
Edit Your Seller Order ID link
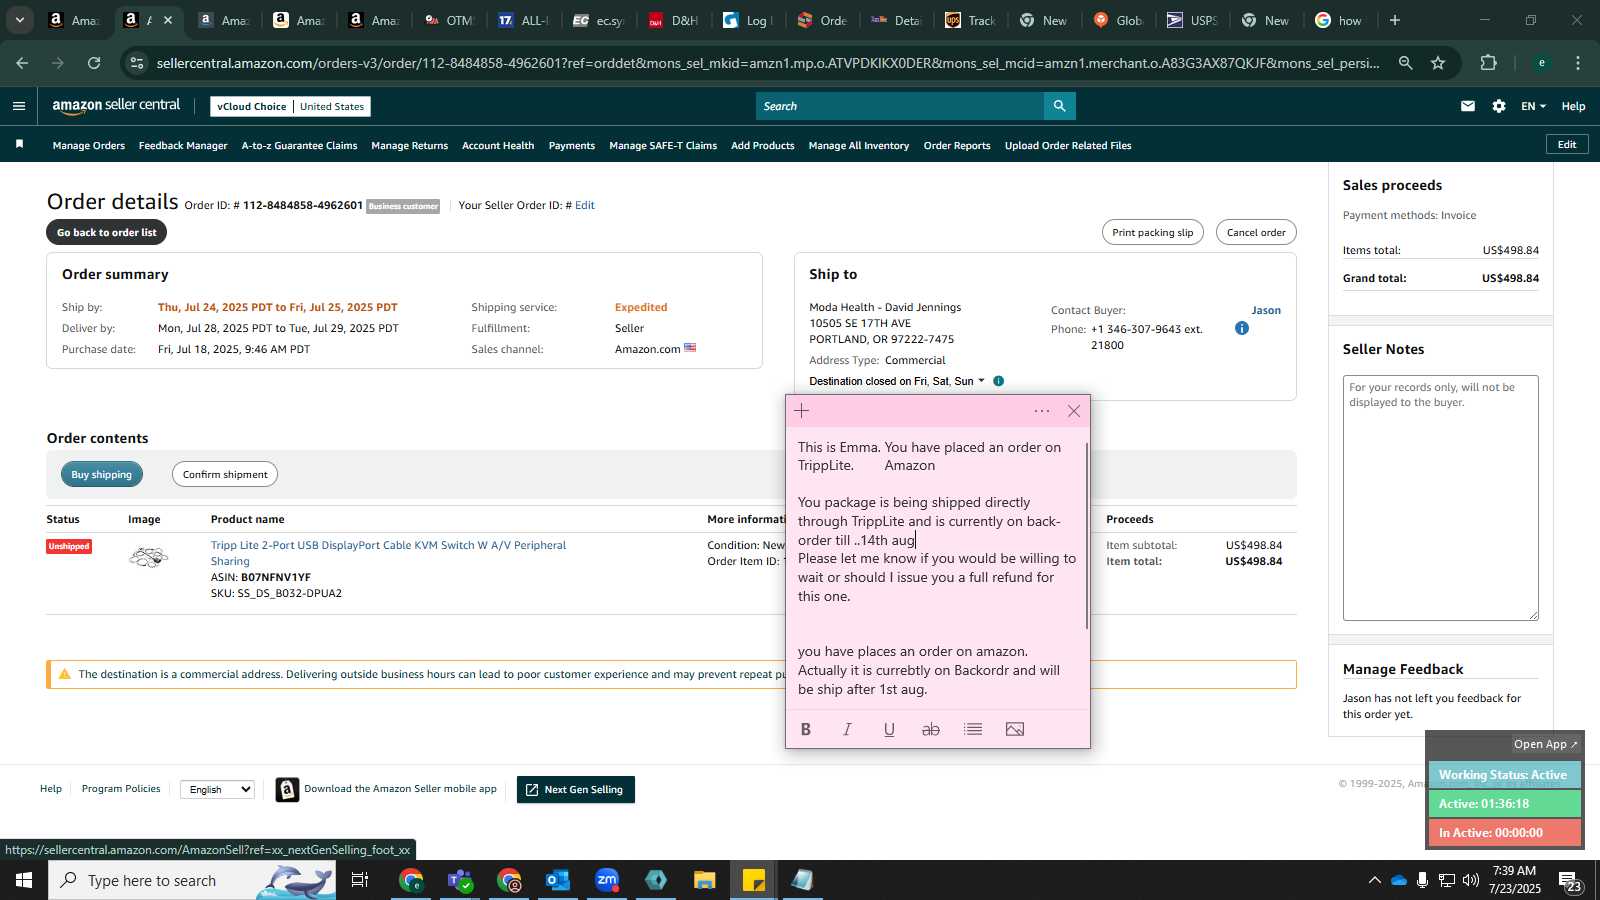click(585, 205)
